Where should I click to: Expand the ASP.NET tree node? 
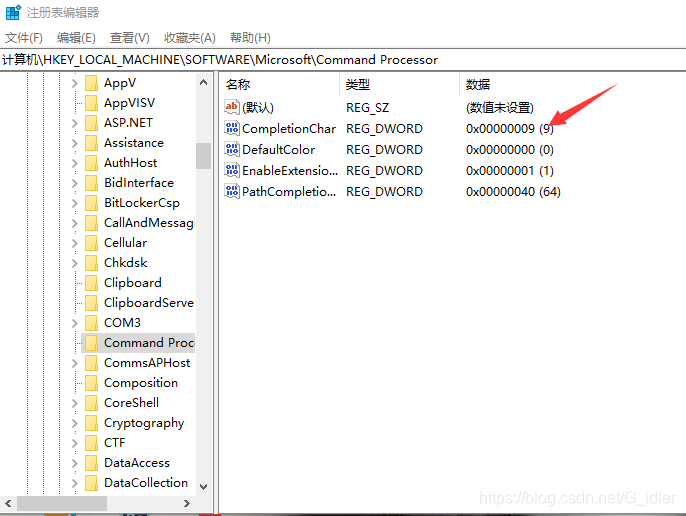(74, 123)
